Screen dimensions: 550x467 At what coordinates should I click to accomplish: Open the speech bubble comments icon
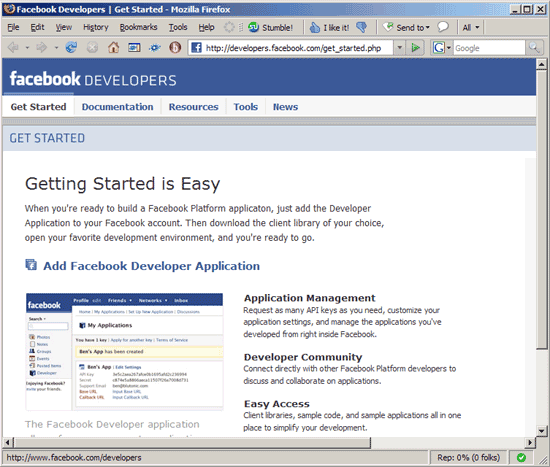(x=443, y=27)
